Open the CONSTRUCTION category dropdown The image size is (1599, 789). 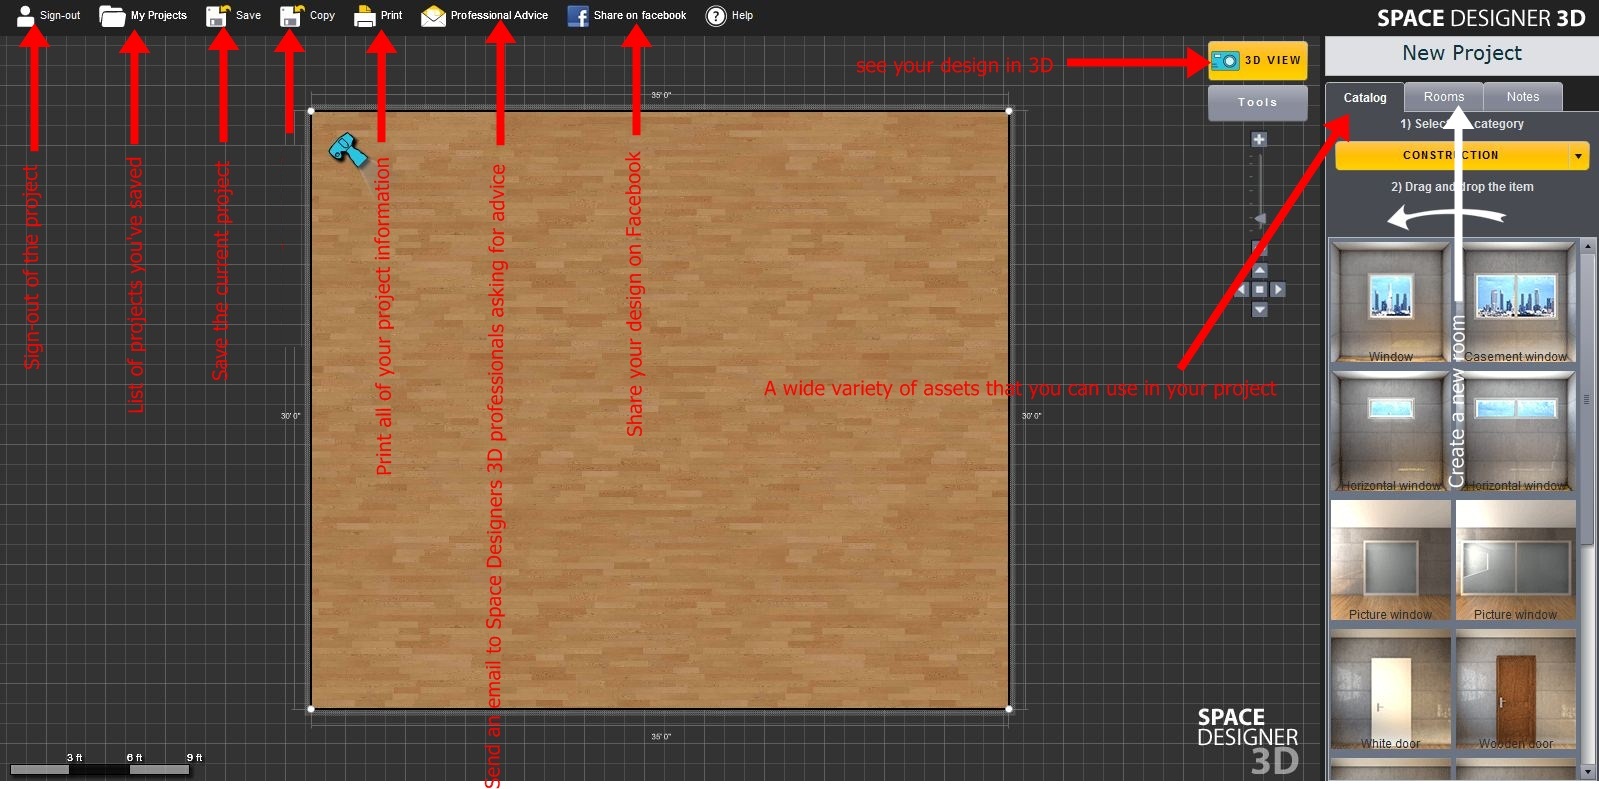1462,156
